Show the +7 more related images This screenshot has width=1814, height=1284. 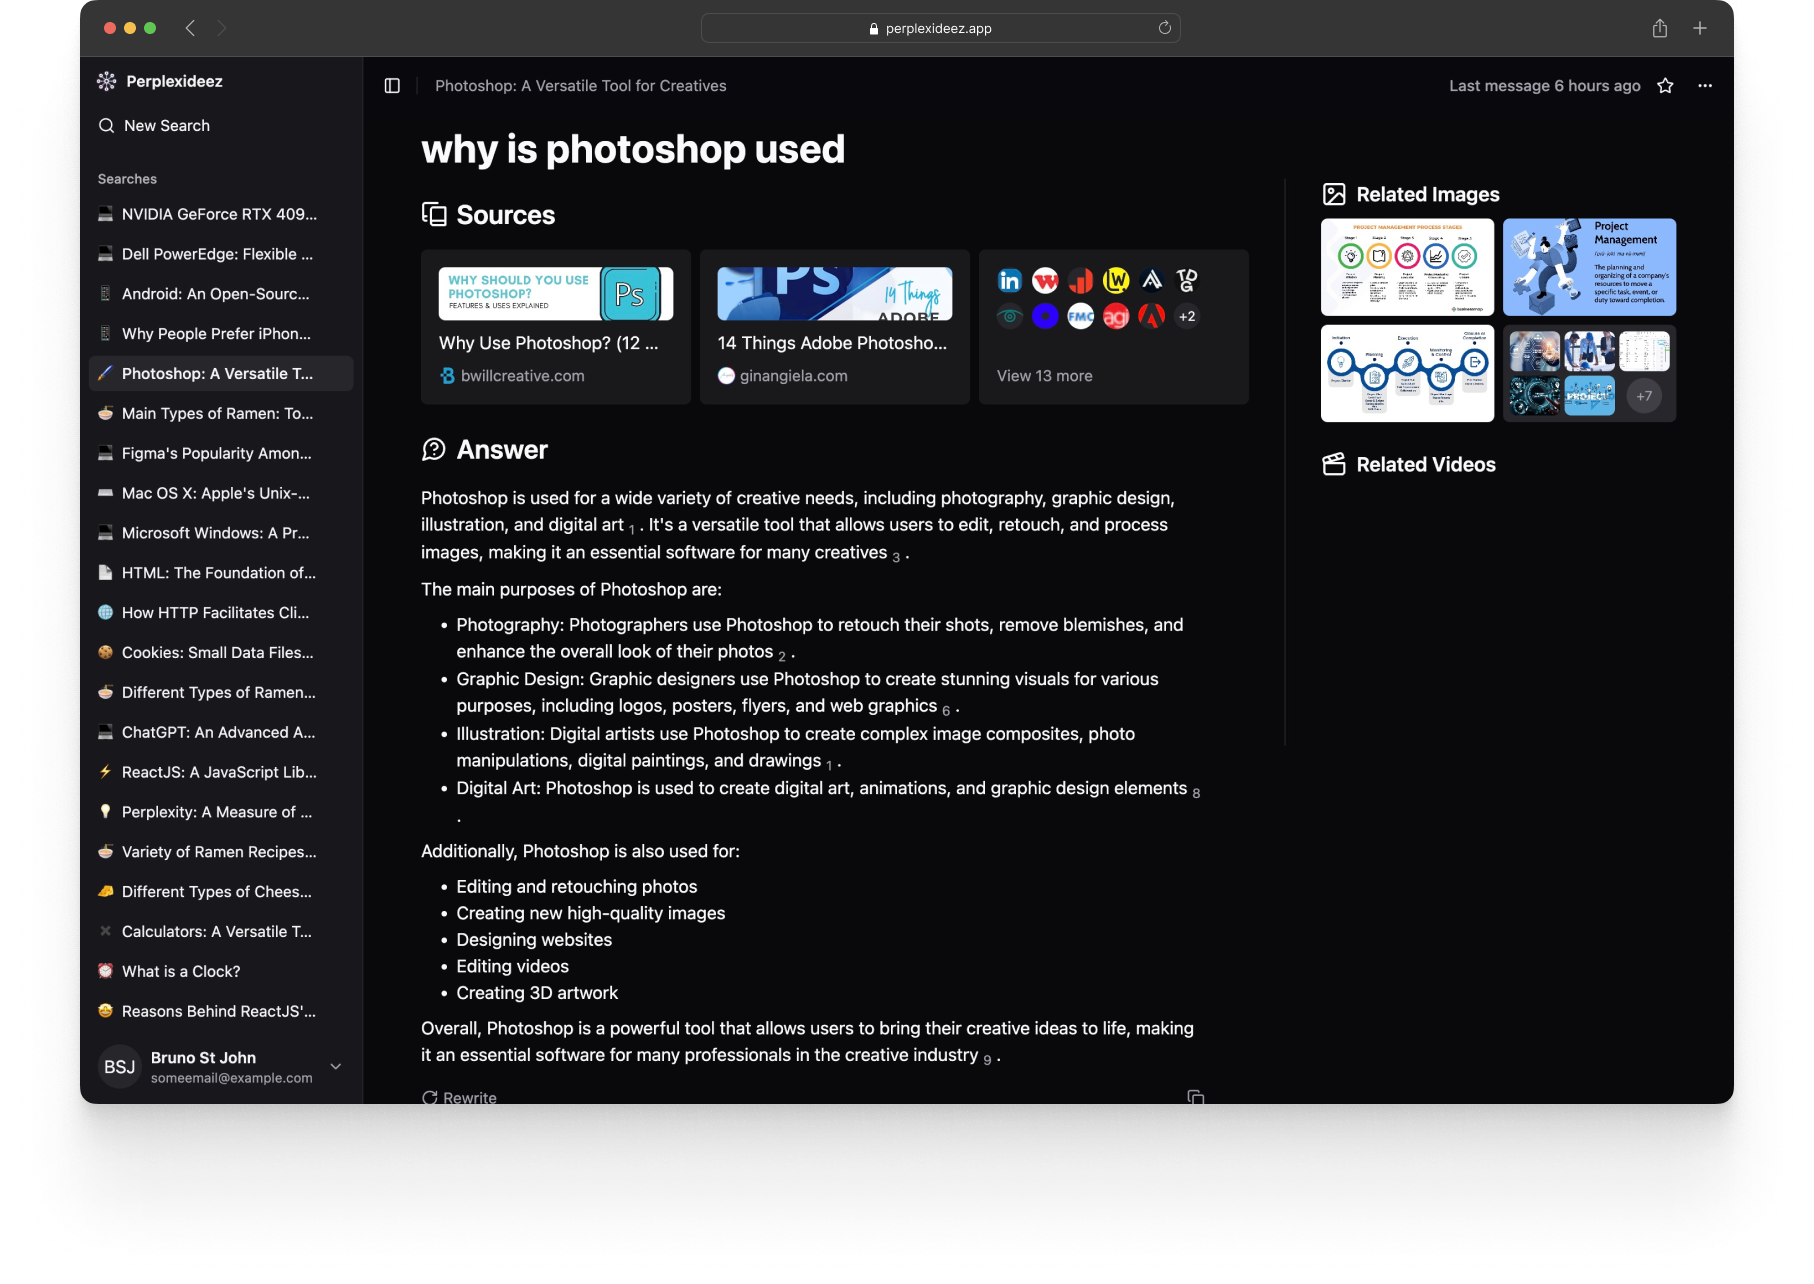coord(1644,396)
